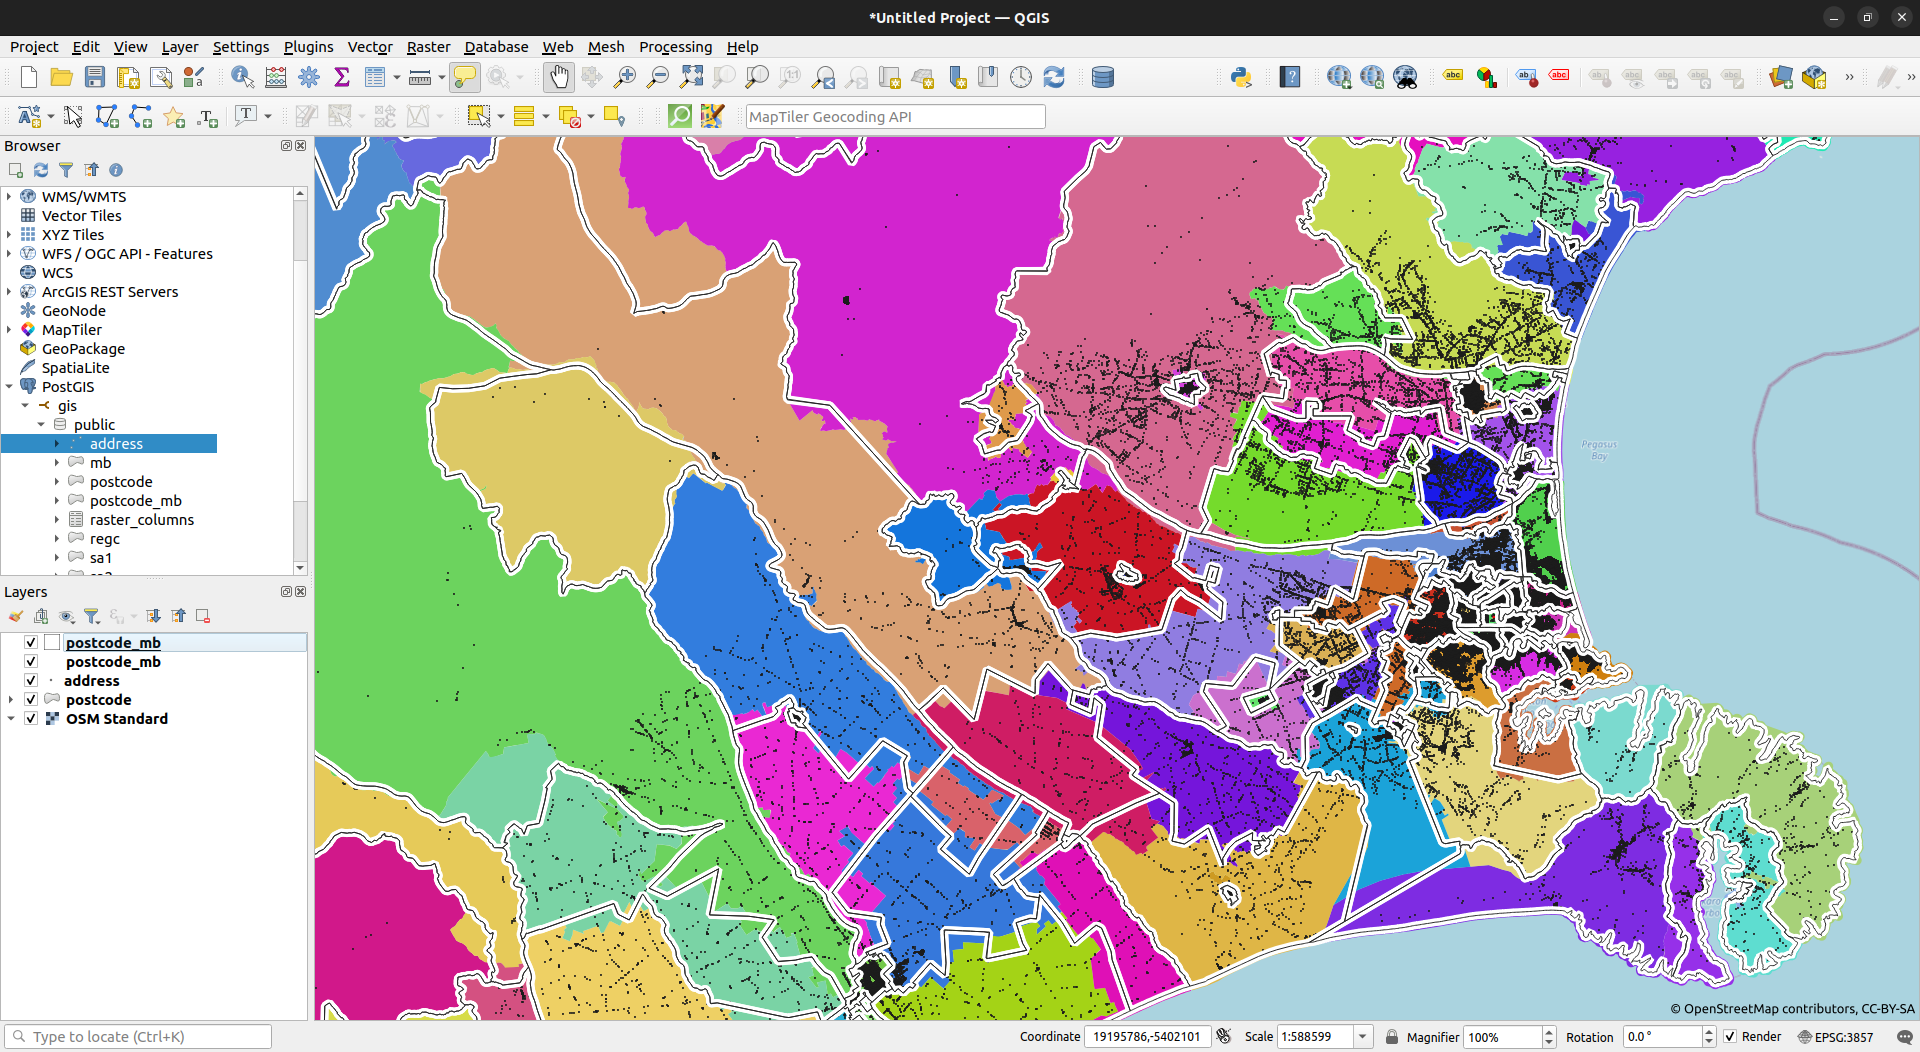
Task: Refresh the Browser panel
Action: pos(41,170)
